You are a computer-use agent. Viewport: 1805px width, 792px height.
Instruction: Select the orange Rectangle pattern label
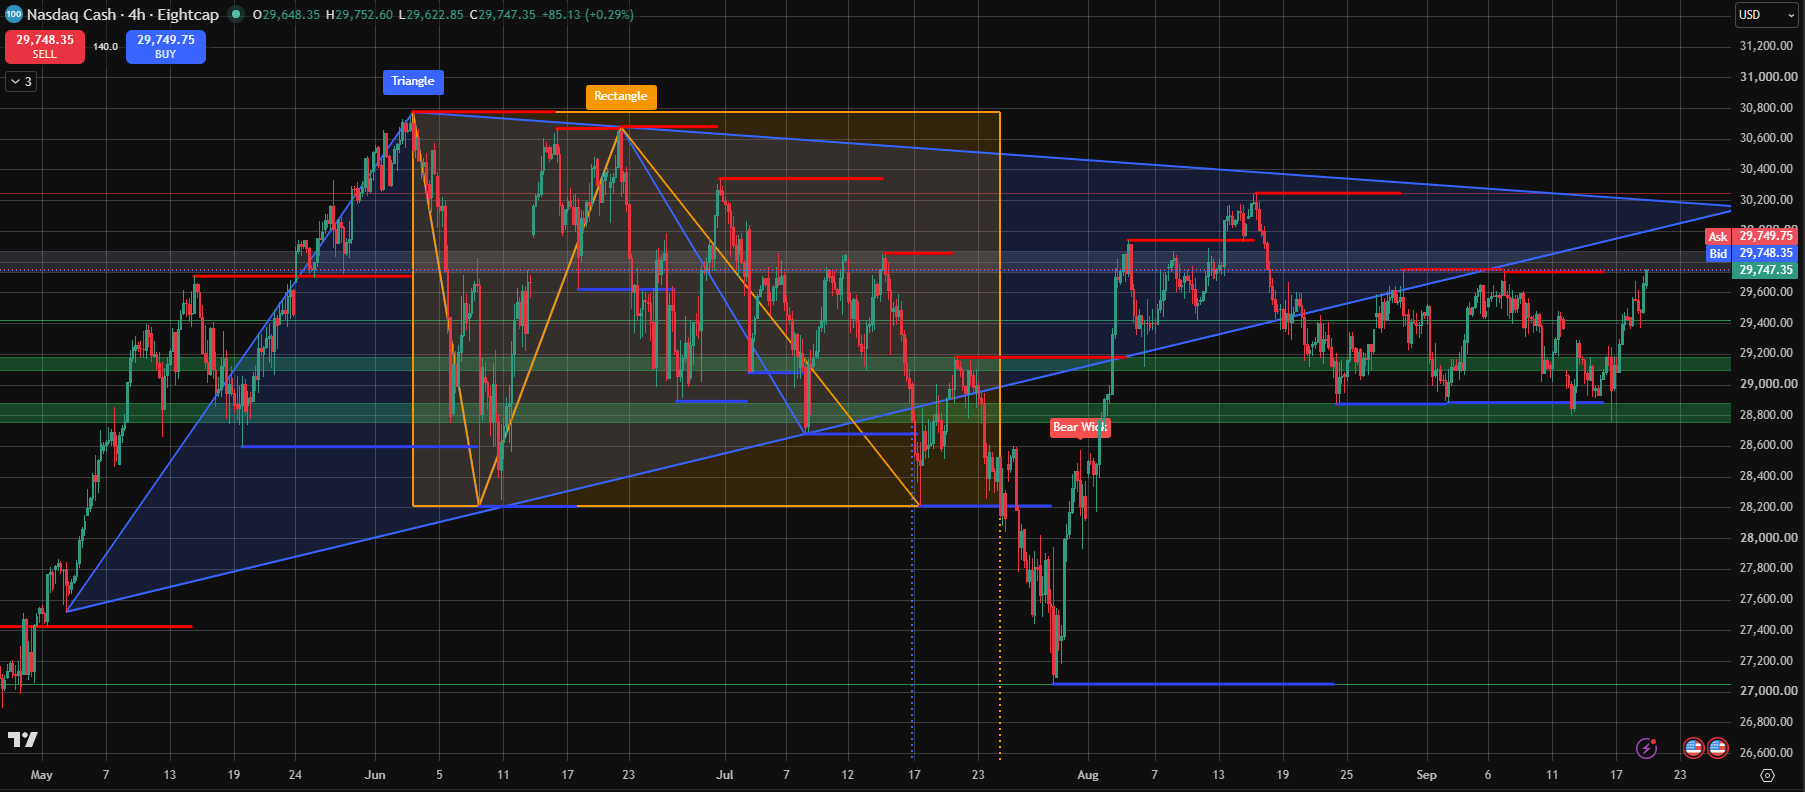coord(621,96)
